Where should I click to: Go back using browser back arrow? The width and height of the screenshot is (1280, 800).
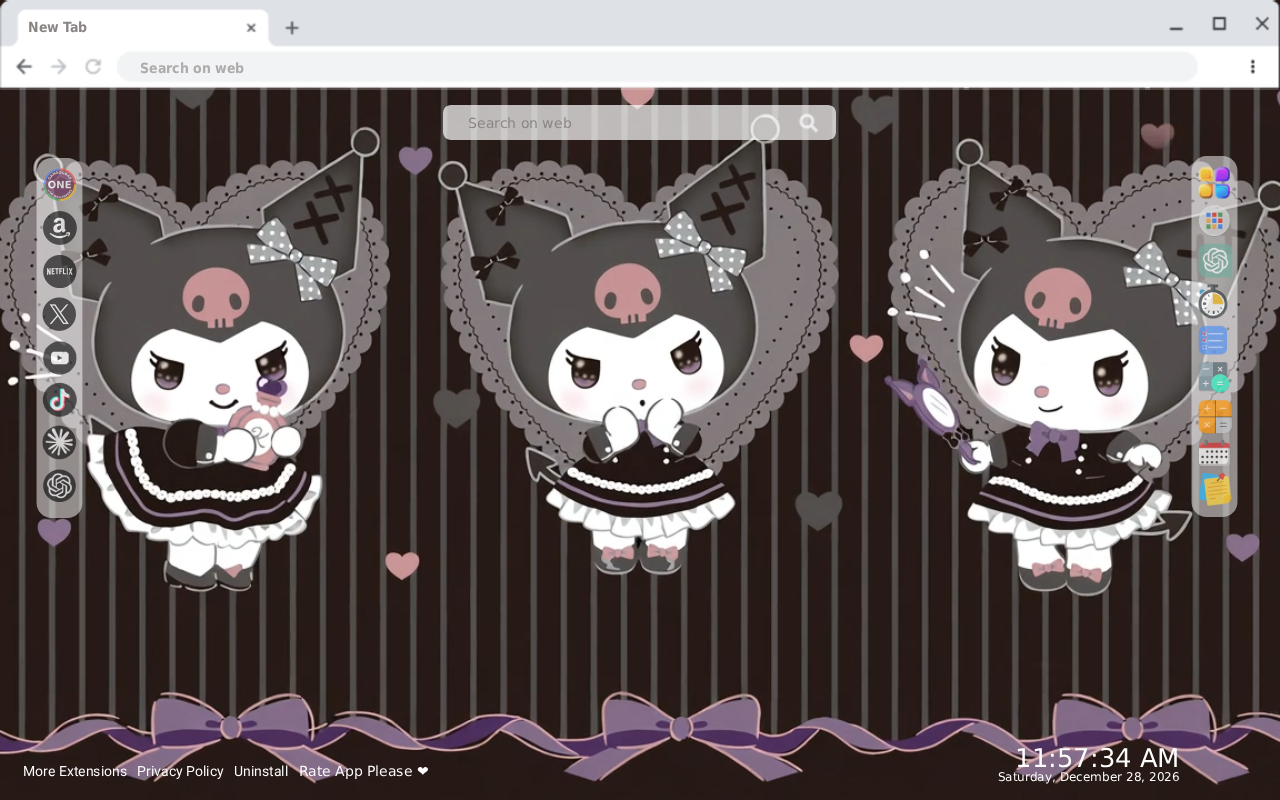[x=24, y=67]
